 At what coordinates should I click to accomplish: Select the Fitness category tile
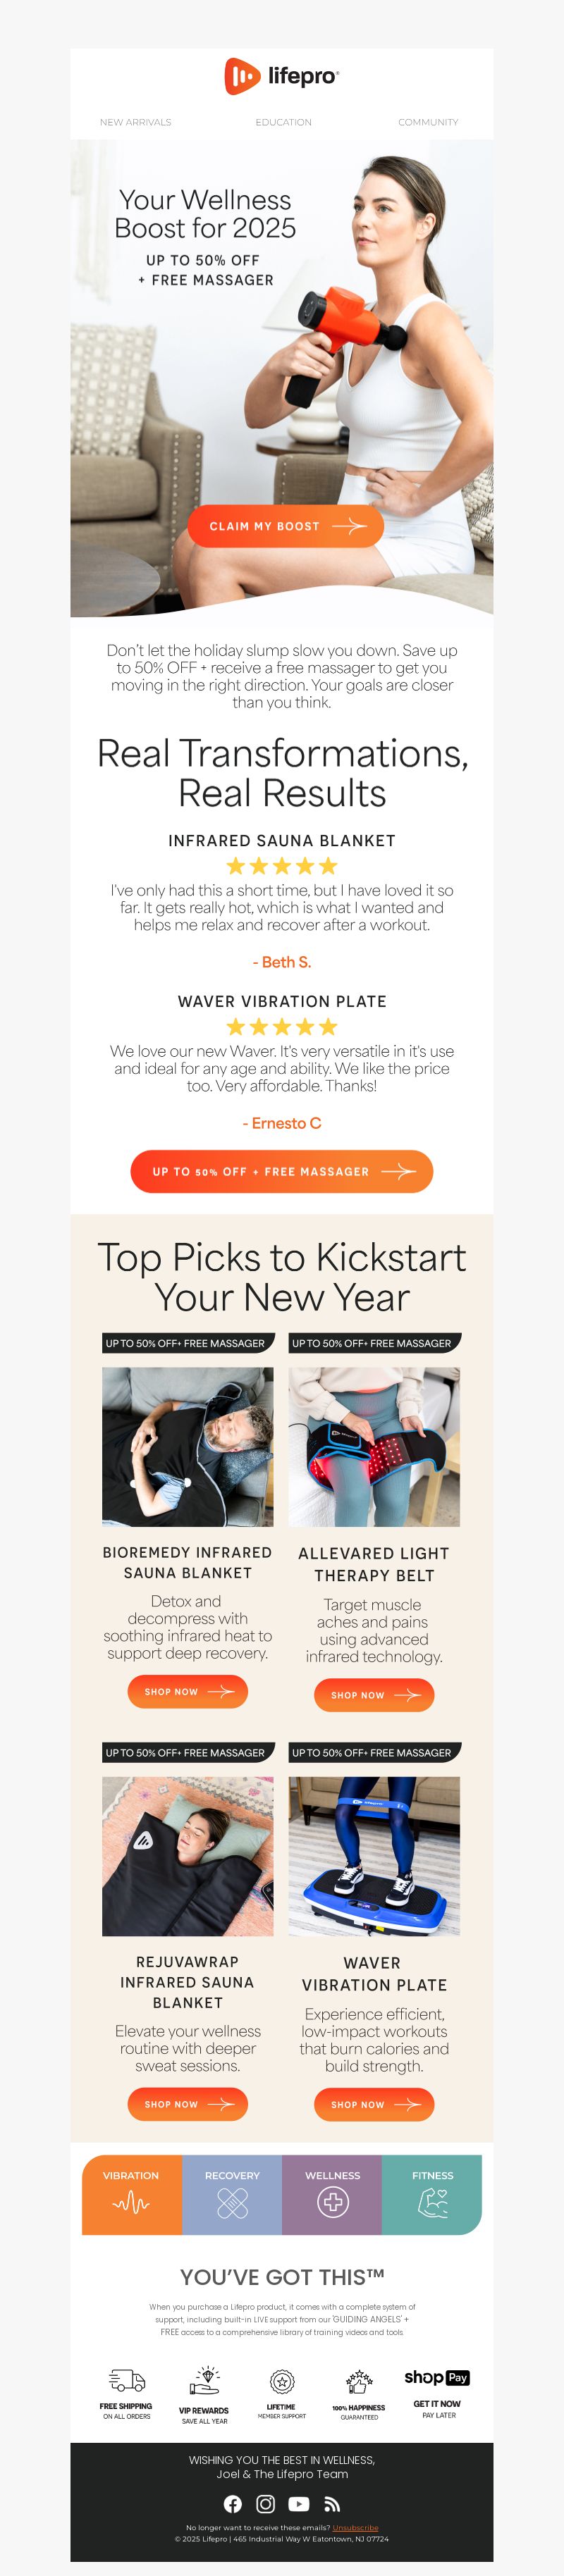point(432,2194)
